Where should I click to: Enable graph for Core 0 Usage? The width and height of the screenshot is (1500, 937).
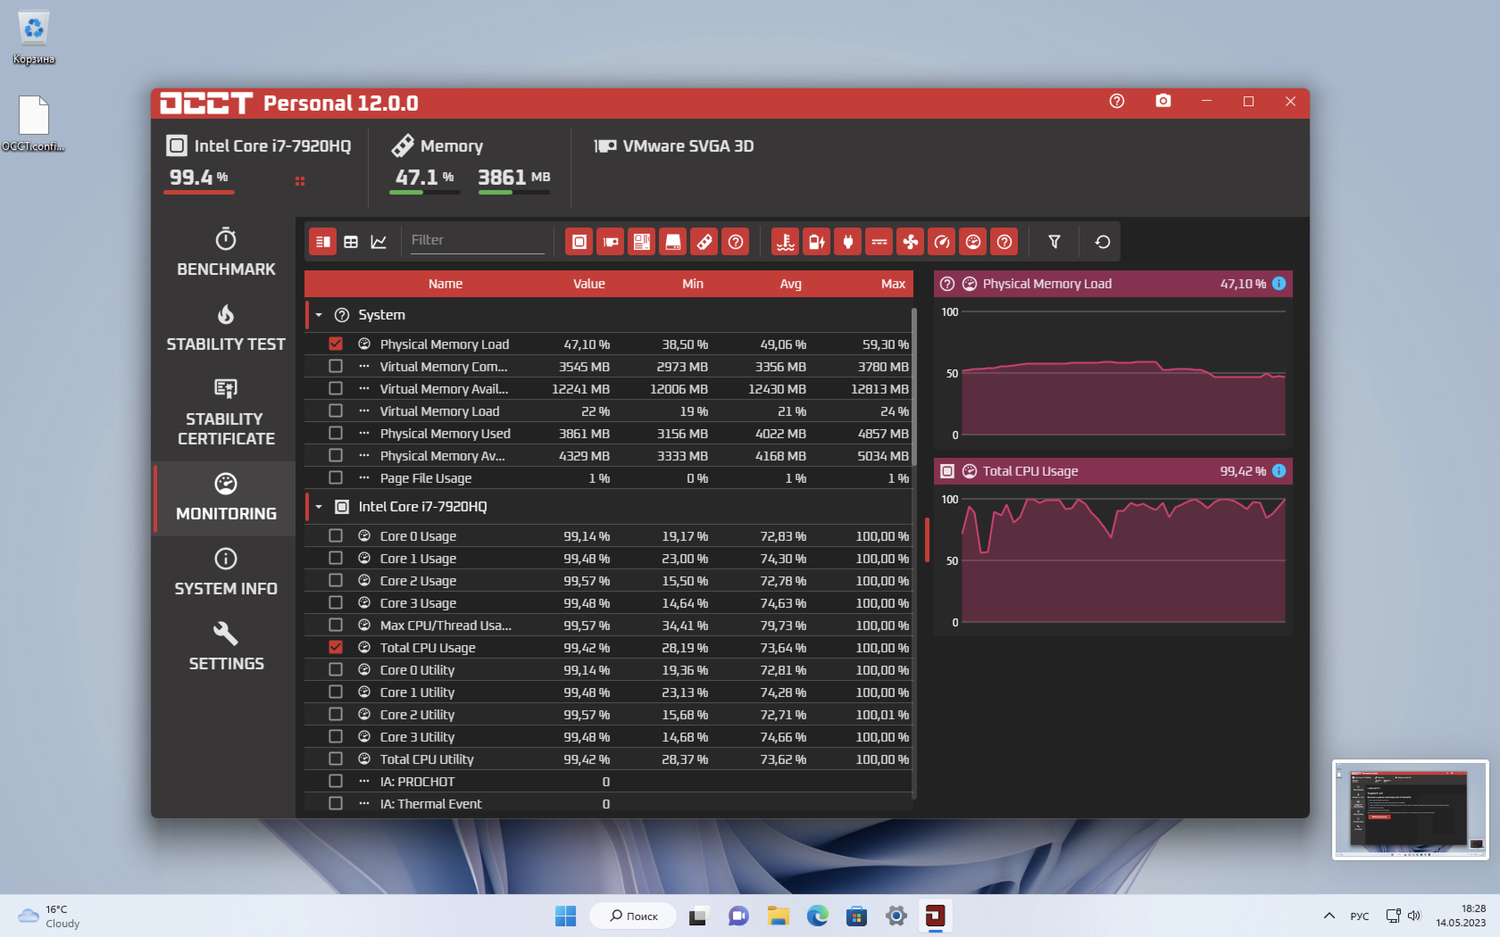click(x=336, y=536)
